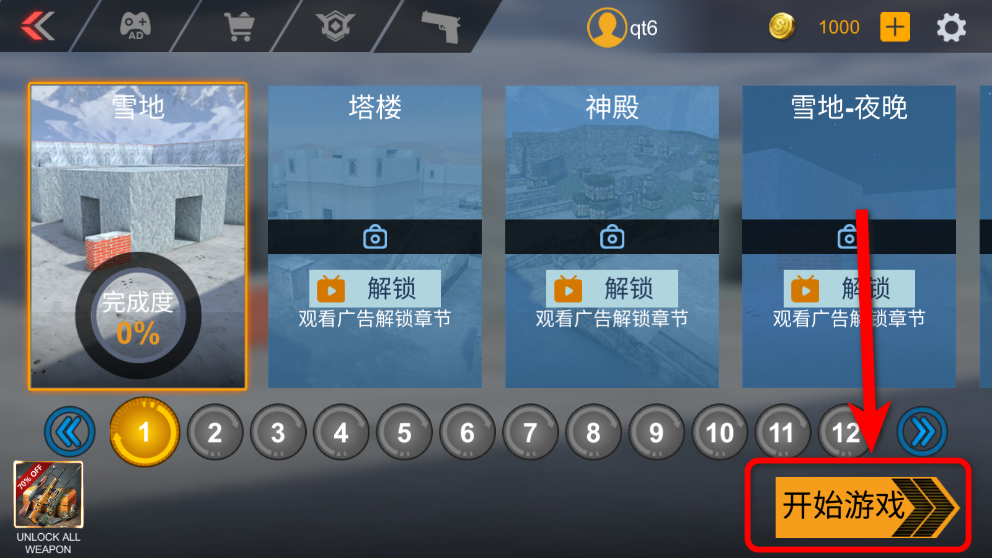Open the shopping cart store
Image resolution: width=992 pixels, height=558 pixels.
tap(239, 27)
